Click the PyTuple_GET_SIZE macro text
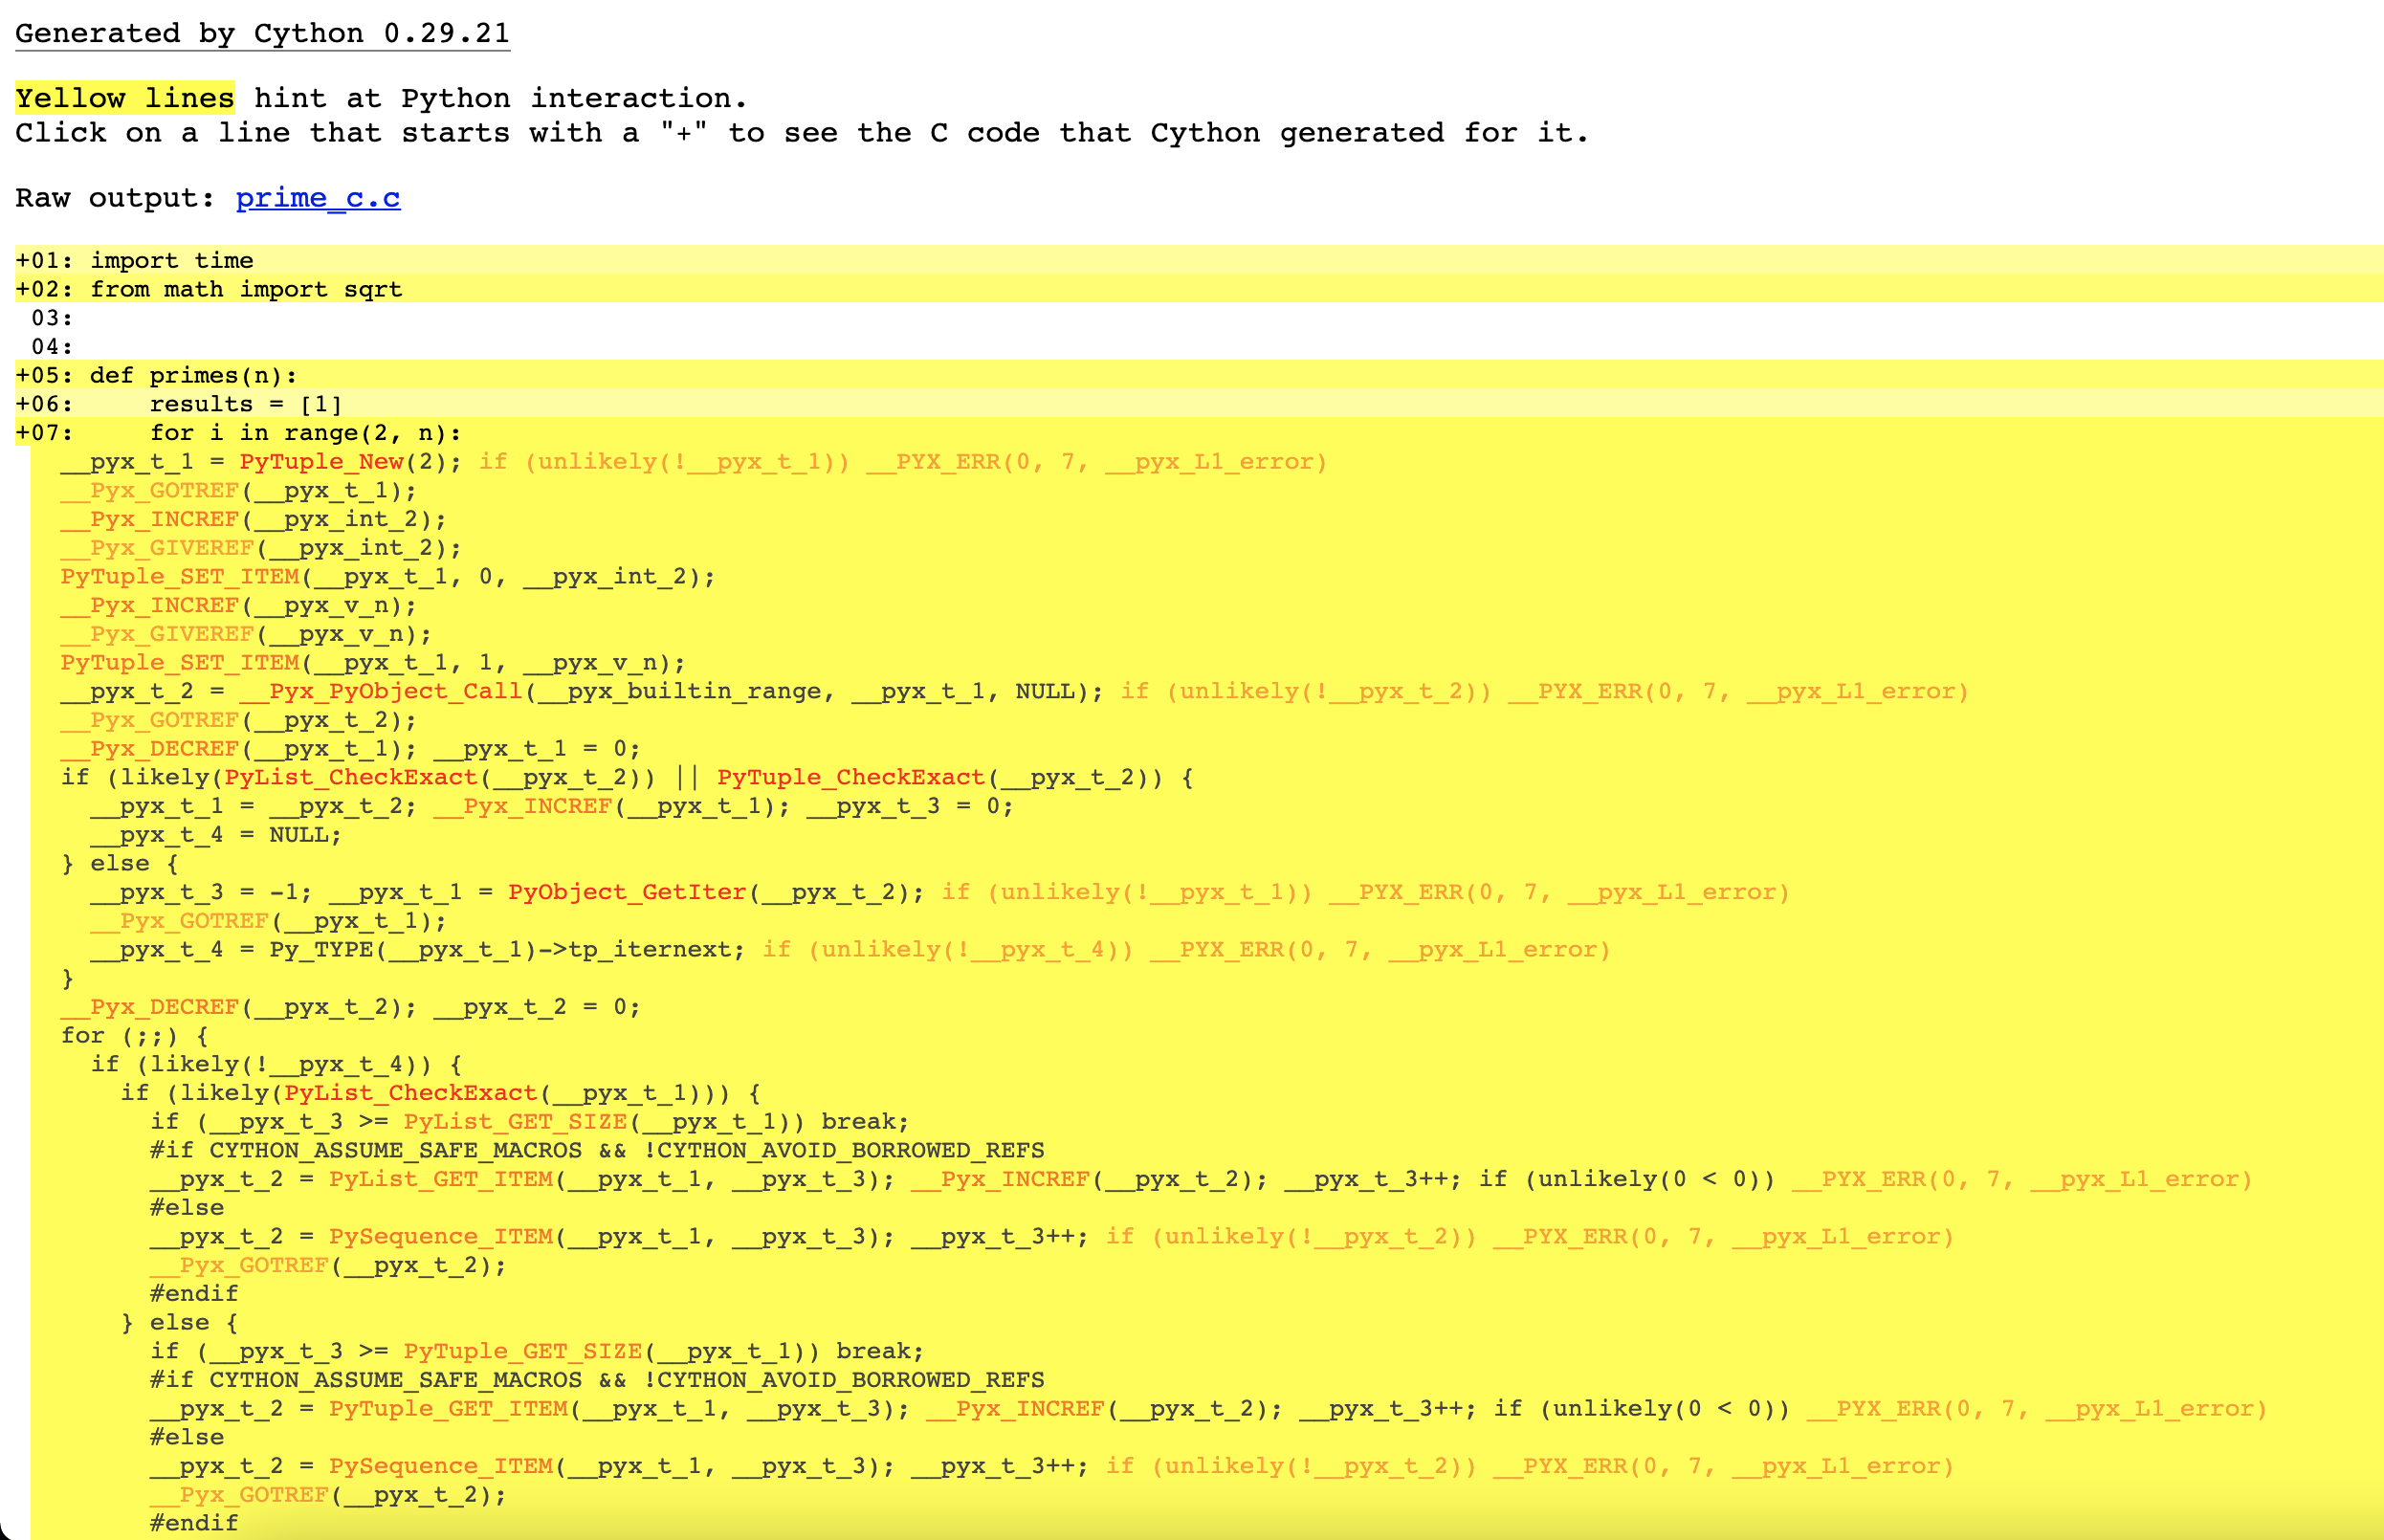The height and width of the screenshot is (1540, 2384). pyautogui.click(x=523, y=1351)
